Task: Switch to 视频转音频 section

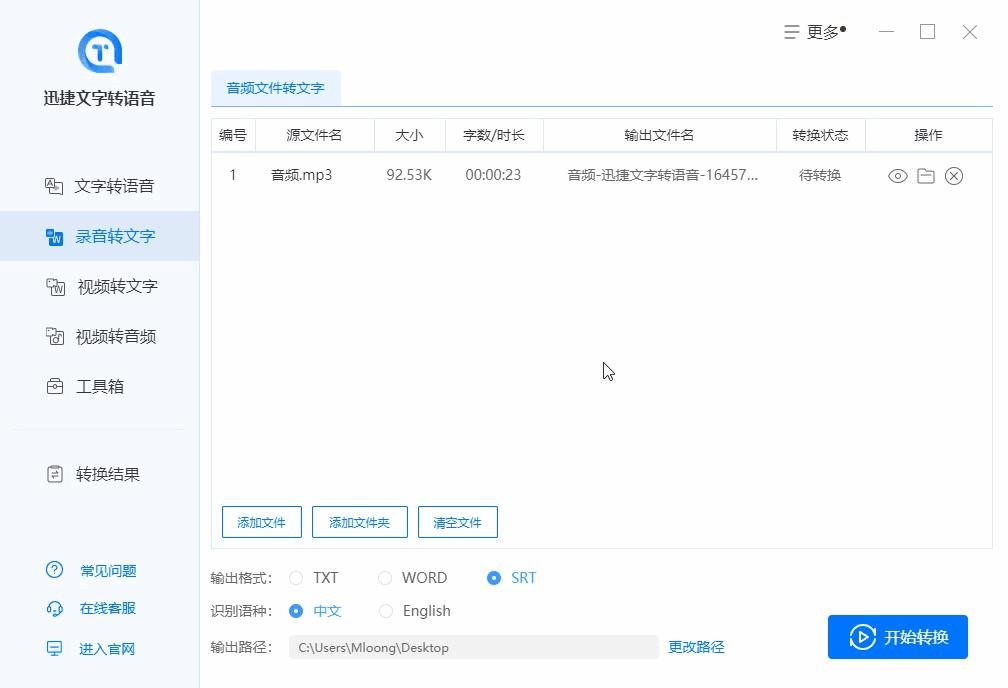Action: pos(116,336)
